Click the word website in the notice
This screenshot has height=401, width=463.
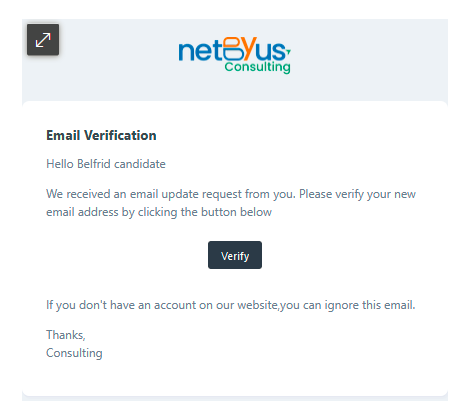tap(257, 305)
